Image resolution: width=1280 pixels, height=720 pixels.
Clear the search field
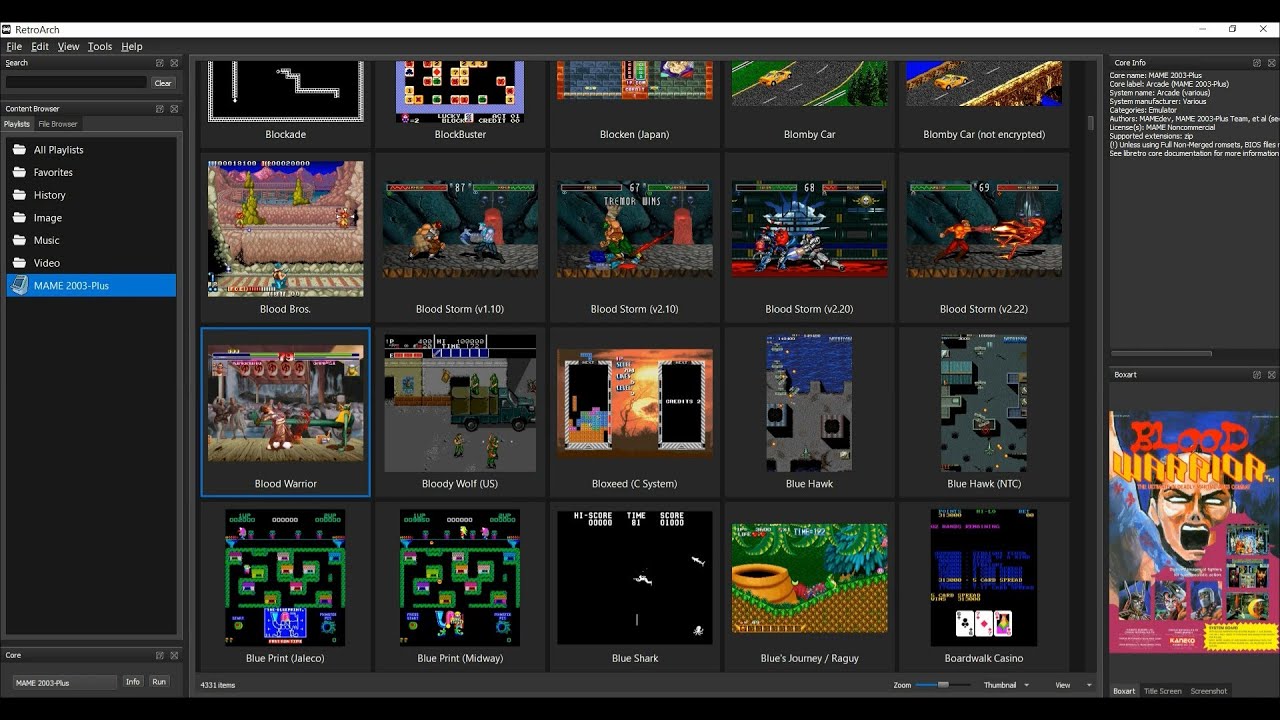[163, 83]
